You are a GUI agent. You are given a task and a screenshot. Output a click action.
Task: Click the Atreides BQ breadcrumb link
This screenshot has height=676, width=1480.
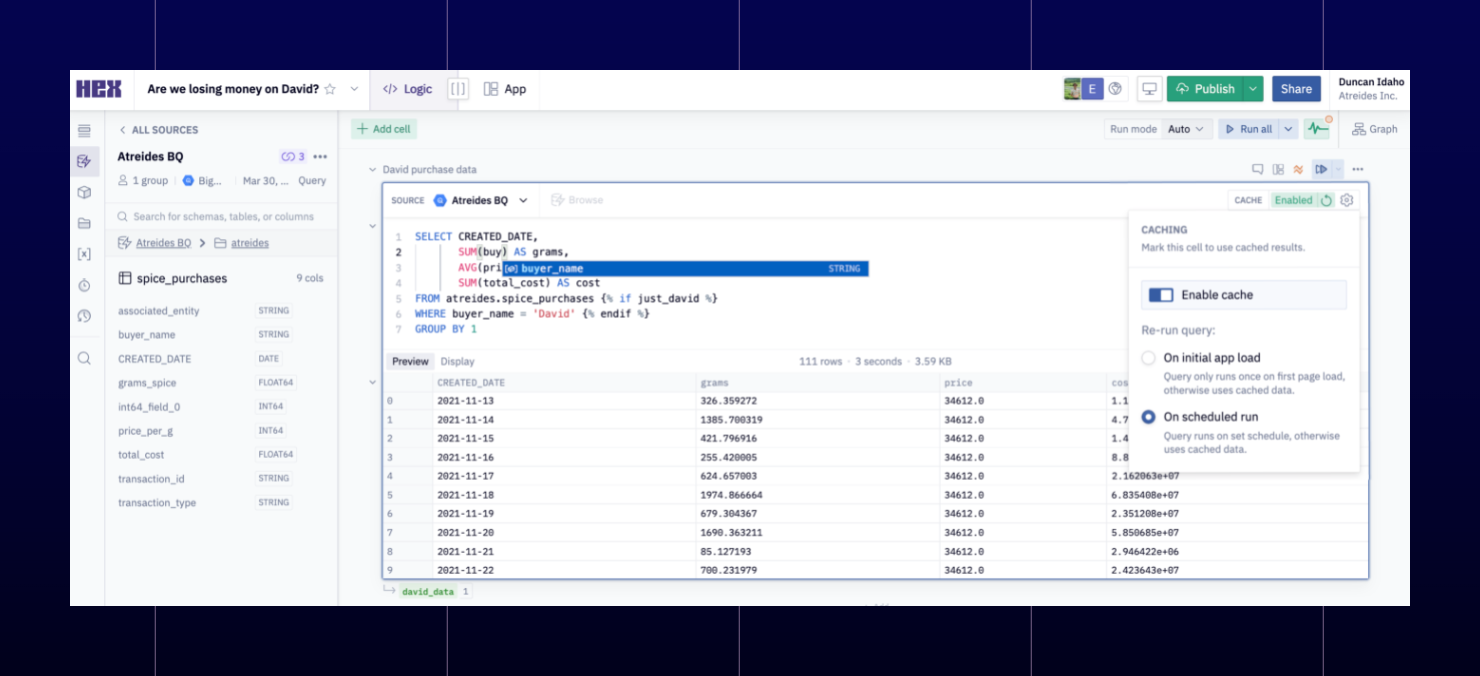pyautogui.click(x=163, y=243)
